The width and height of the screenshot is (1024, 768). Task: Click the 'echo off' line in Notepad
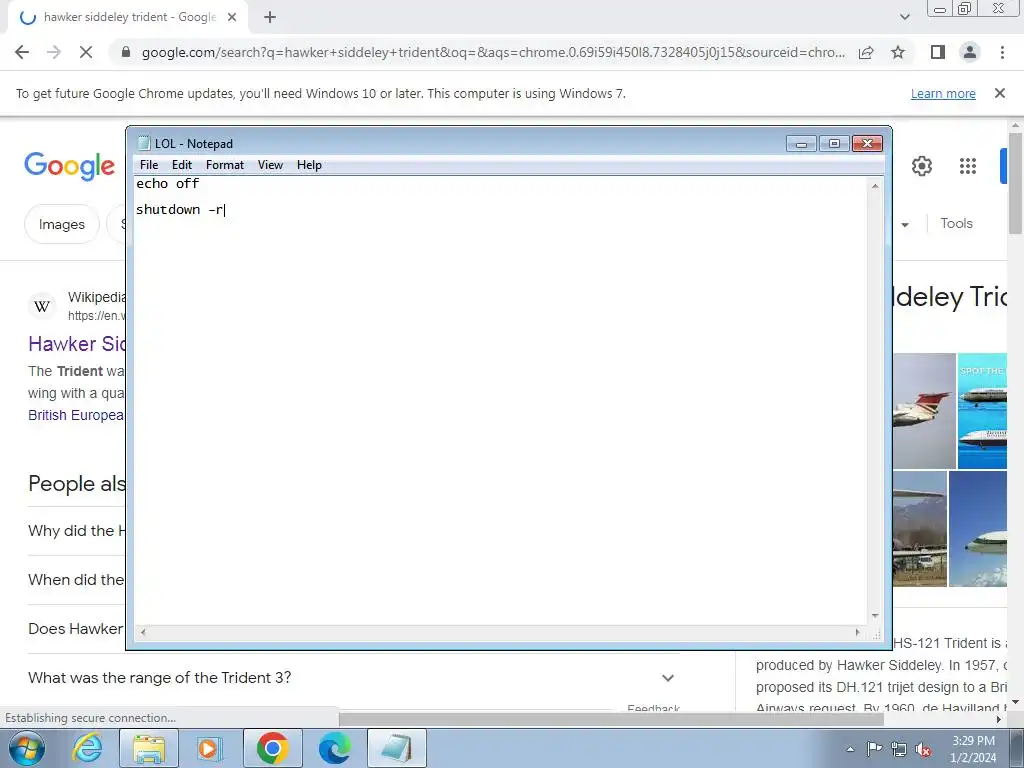click(x=167, y=184)
